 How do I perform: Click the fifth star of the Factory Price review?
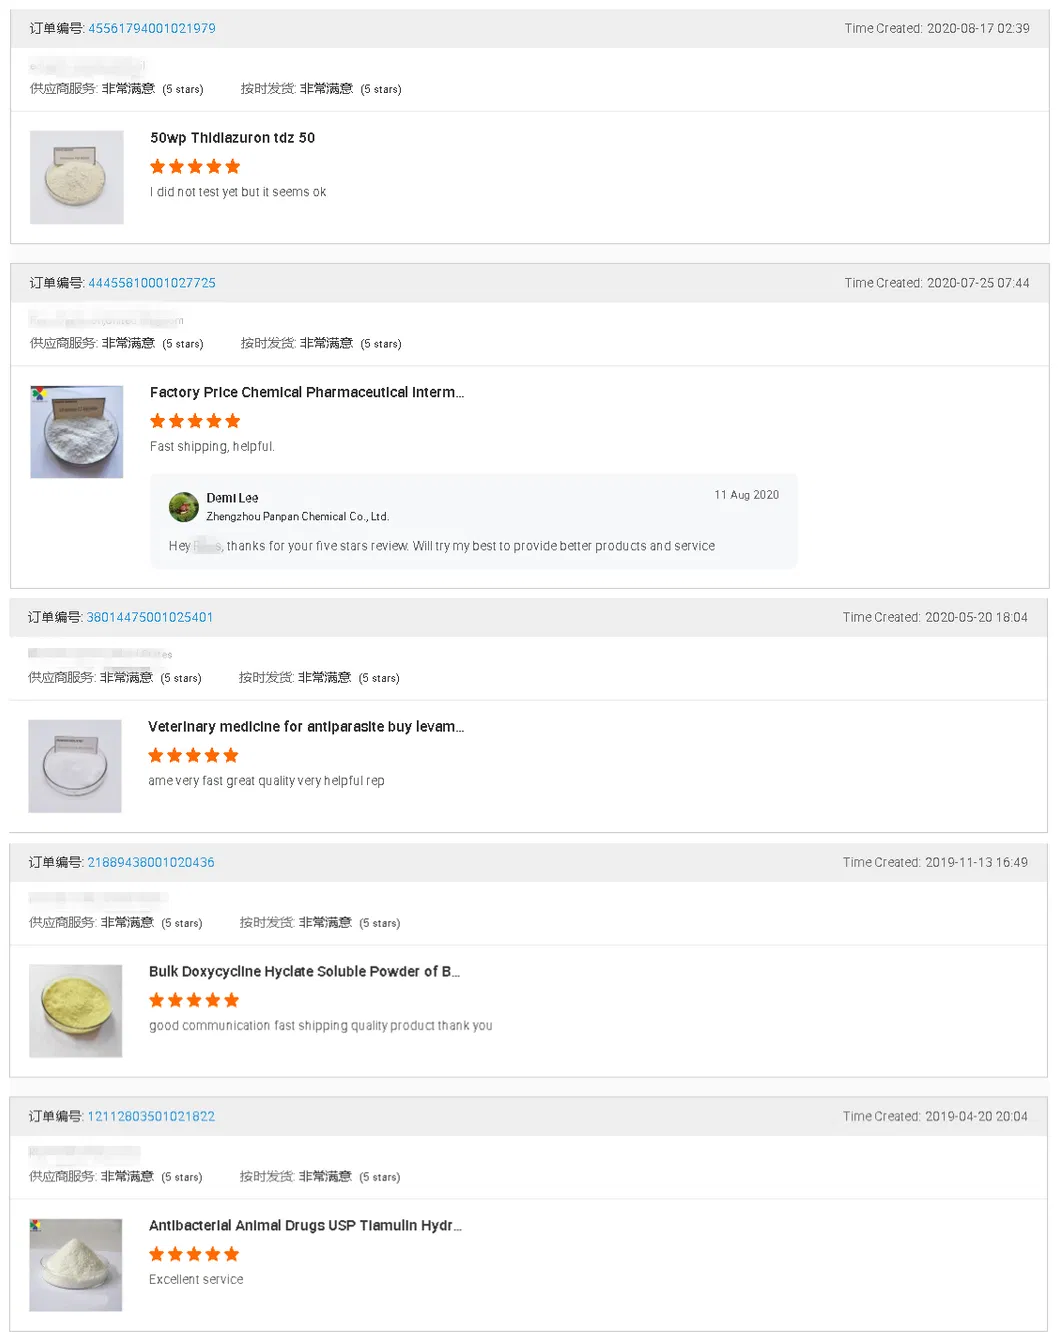pyautogui.click(x=232, y=420)
